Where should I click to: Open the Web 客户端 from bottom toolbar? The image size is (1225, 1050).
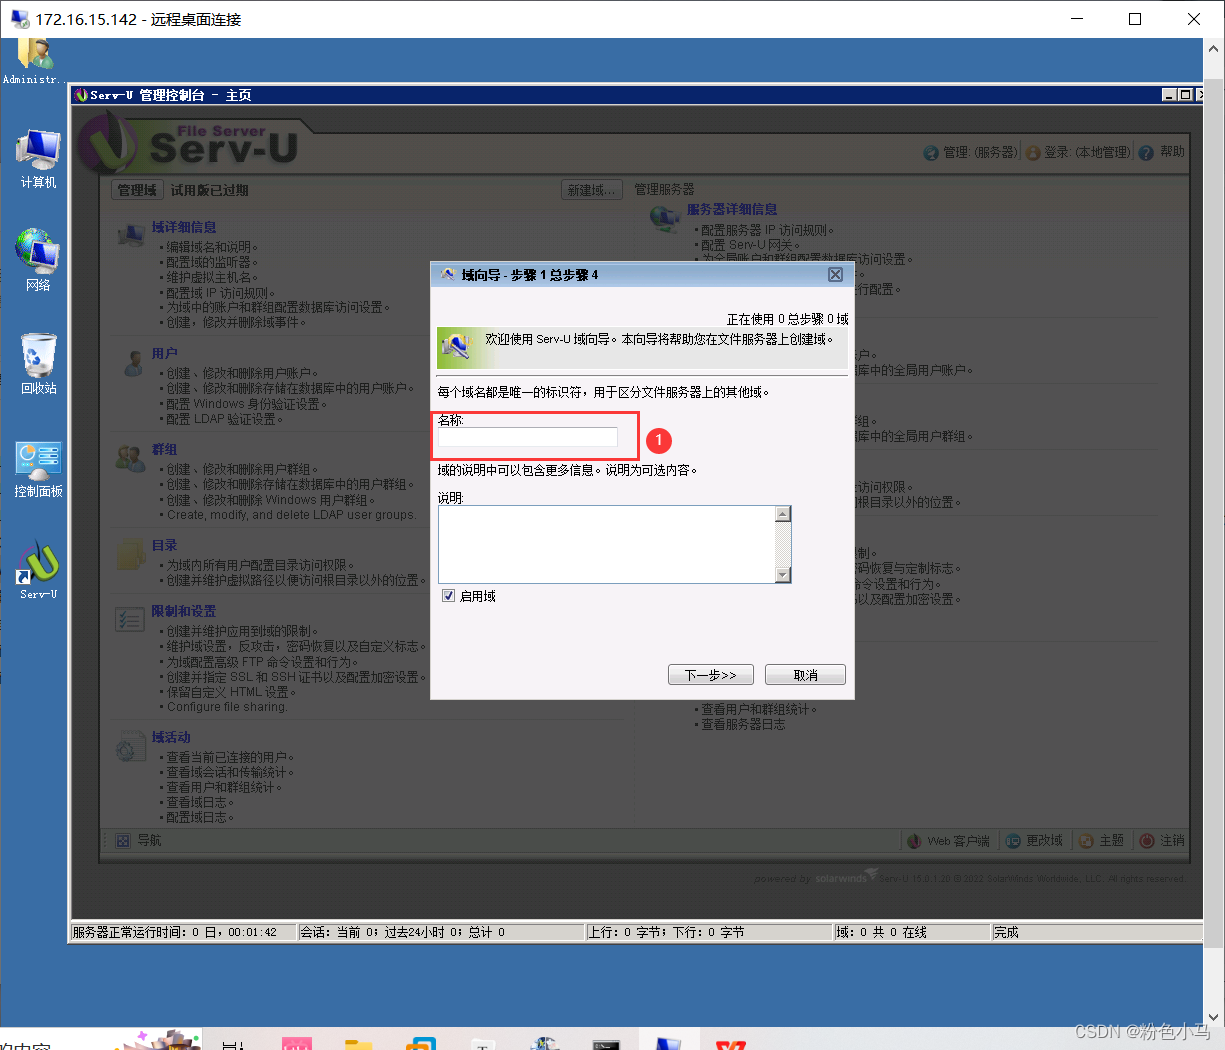point(948,840)
